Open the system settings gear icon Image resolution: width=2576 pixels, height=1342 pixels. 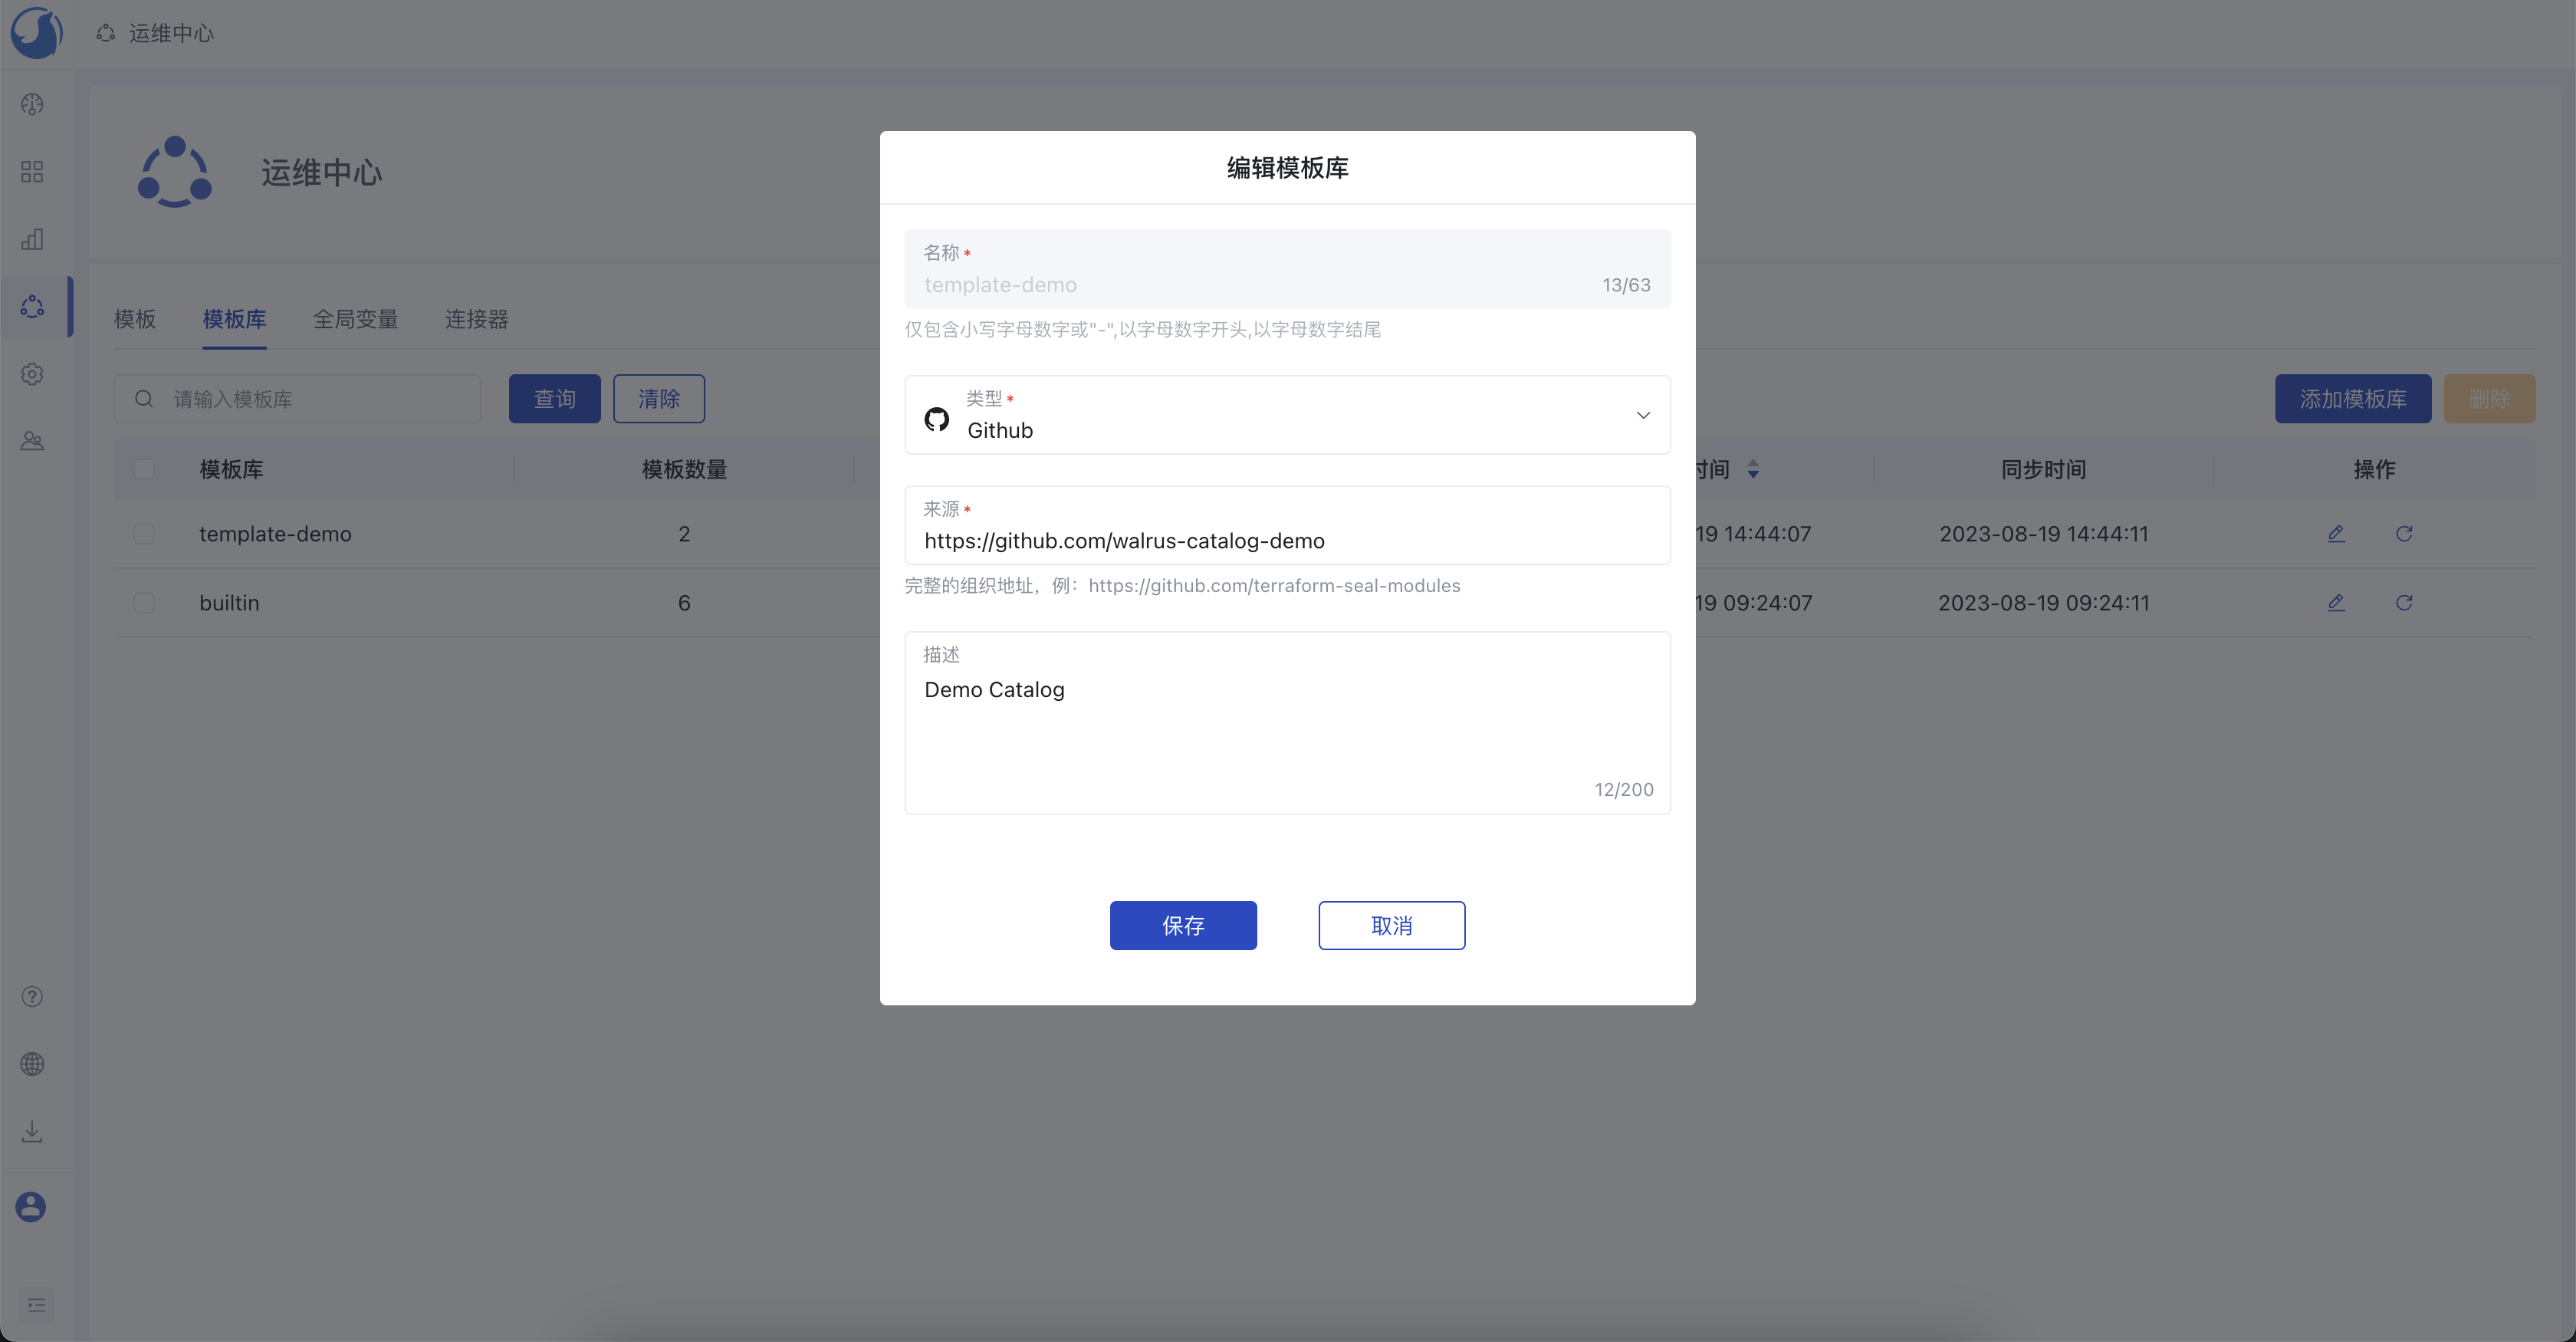(x=32, y=374)
